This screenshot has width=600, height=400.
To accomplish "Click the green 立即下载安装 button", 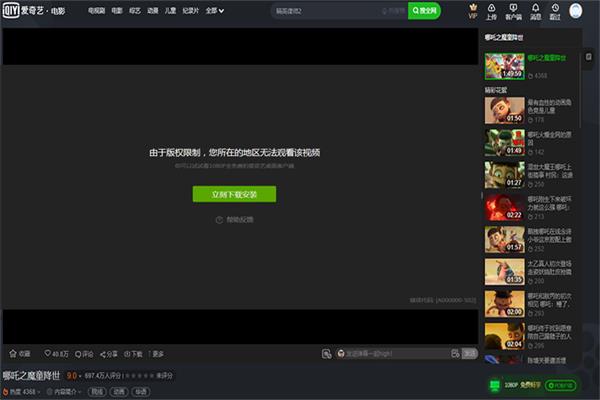I will point(233,194).
